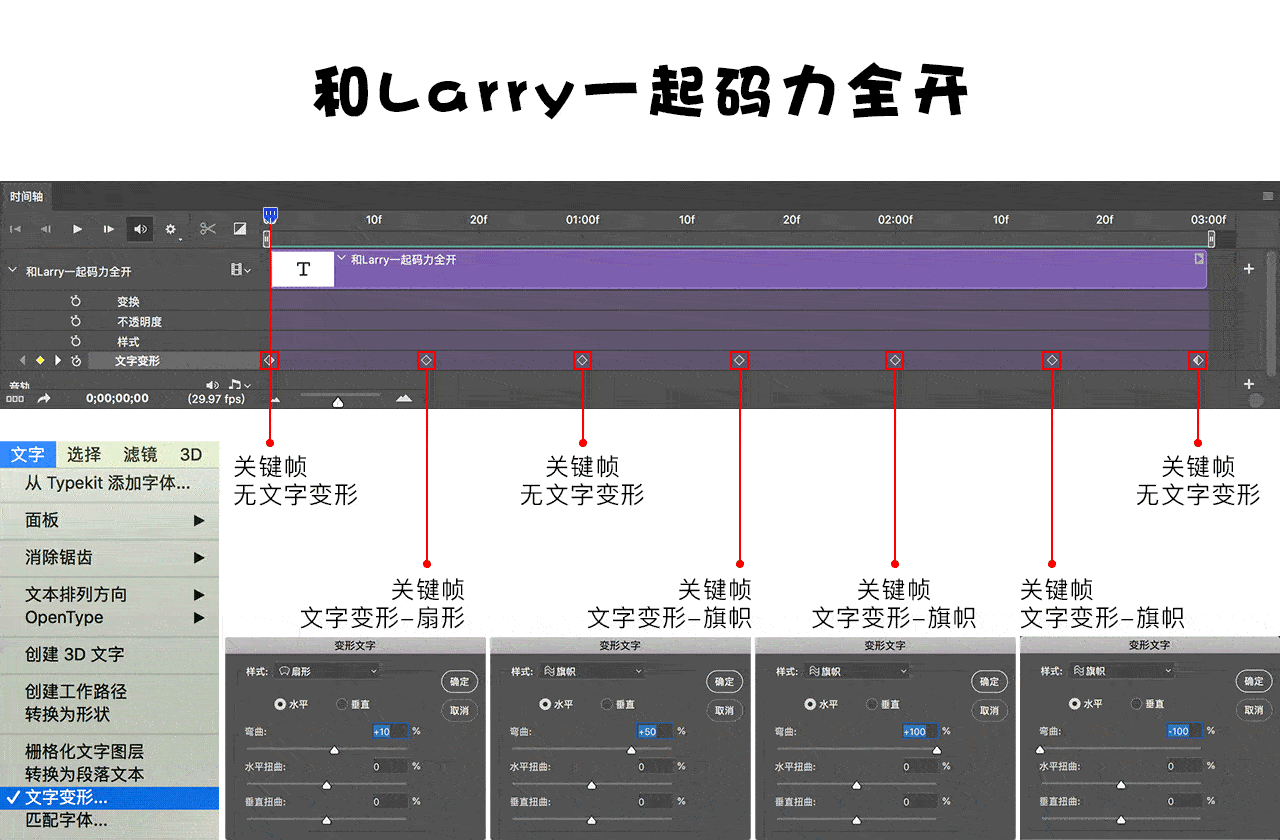Open the 滤镜 menu
Viewport: 1280px width, 840px height.
click(x=140, y=455)
